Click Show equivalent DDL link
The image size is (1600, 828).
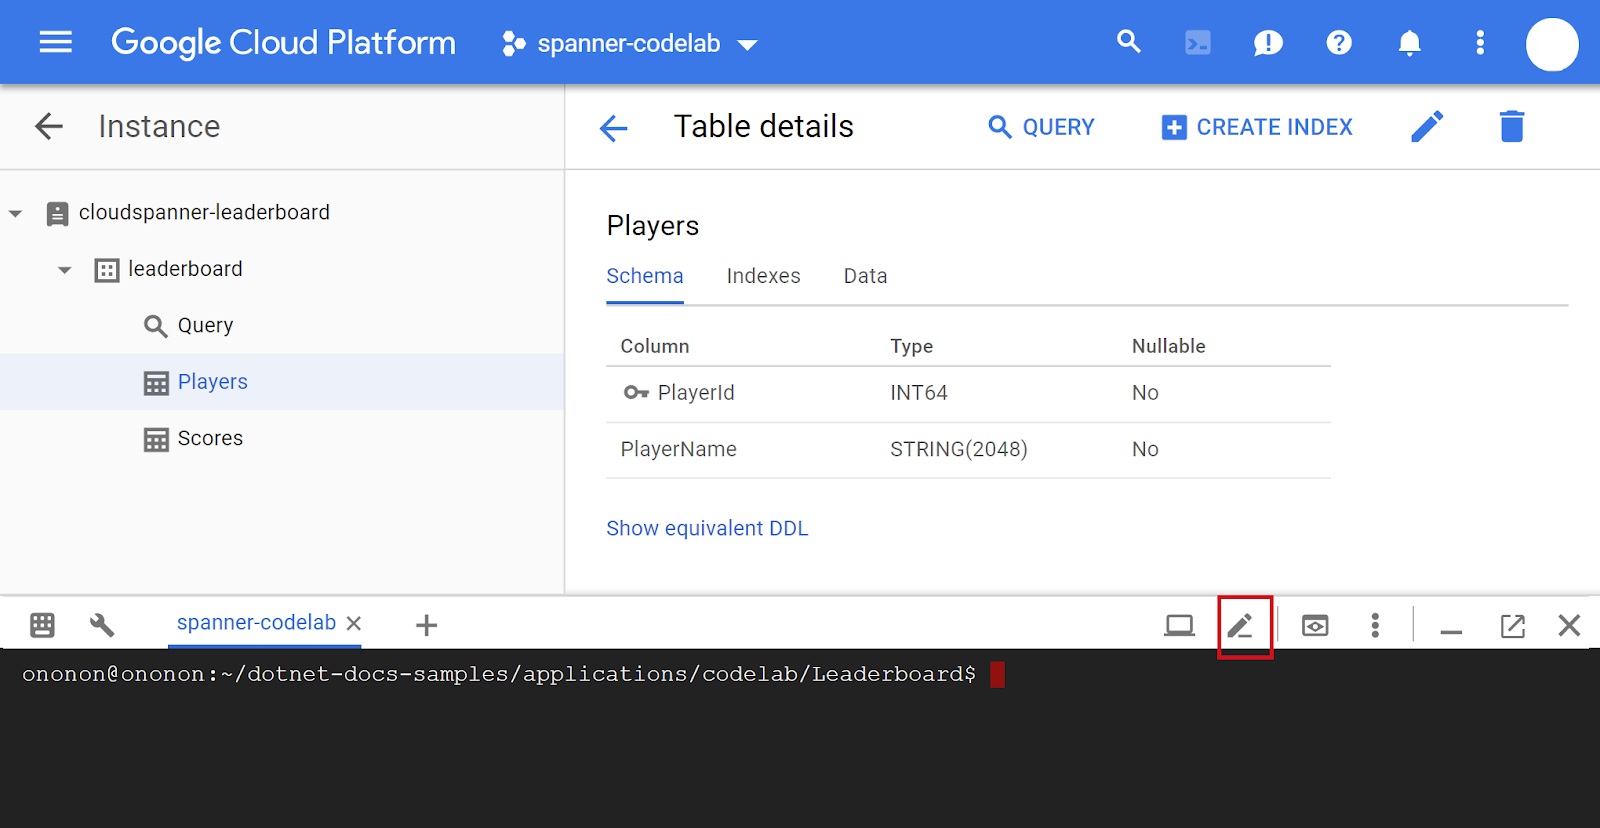707,528
